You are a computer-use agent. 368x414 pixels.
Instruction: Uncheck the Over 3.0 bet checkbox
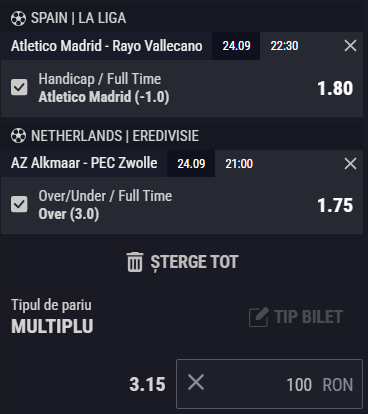[19, 204]
